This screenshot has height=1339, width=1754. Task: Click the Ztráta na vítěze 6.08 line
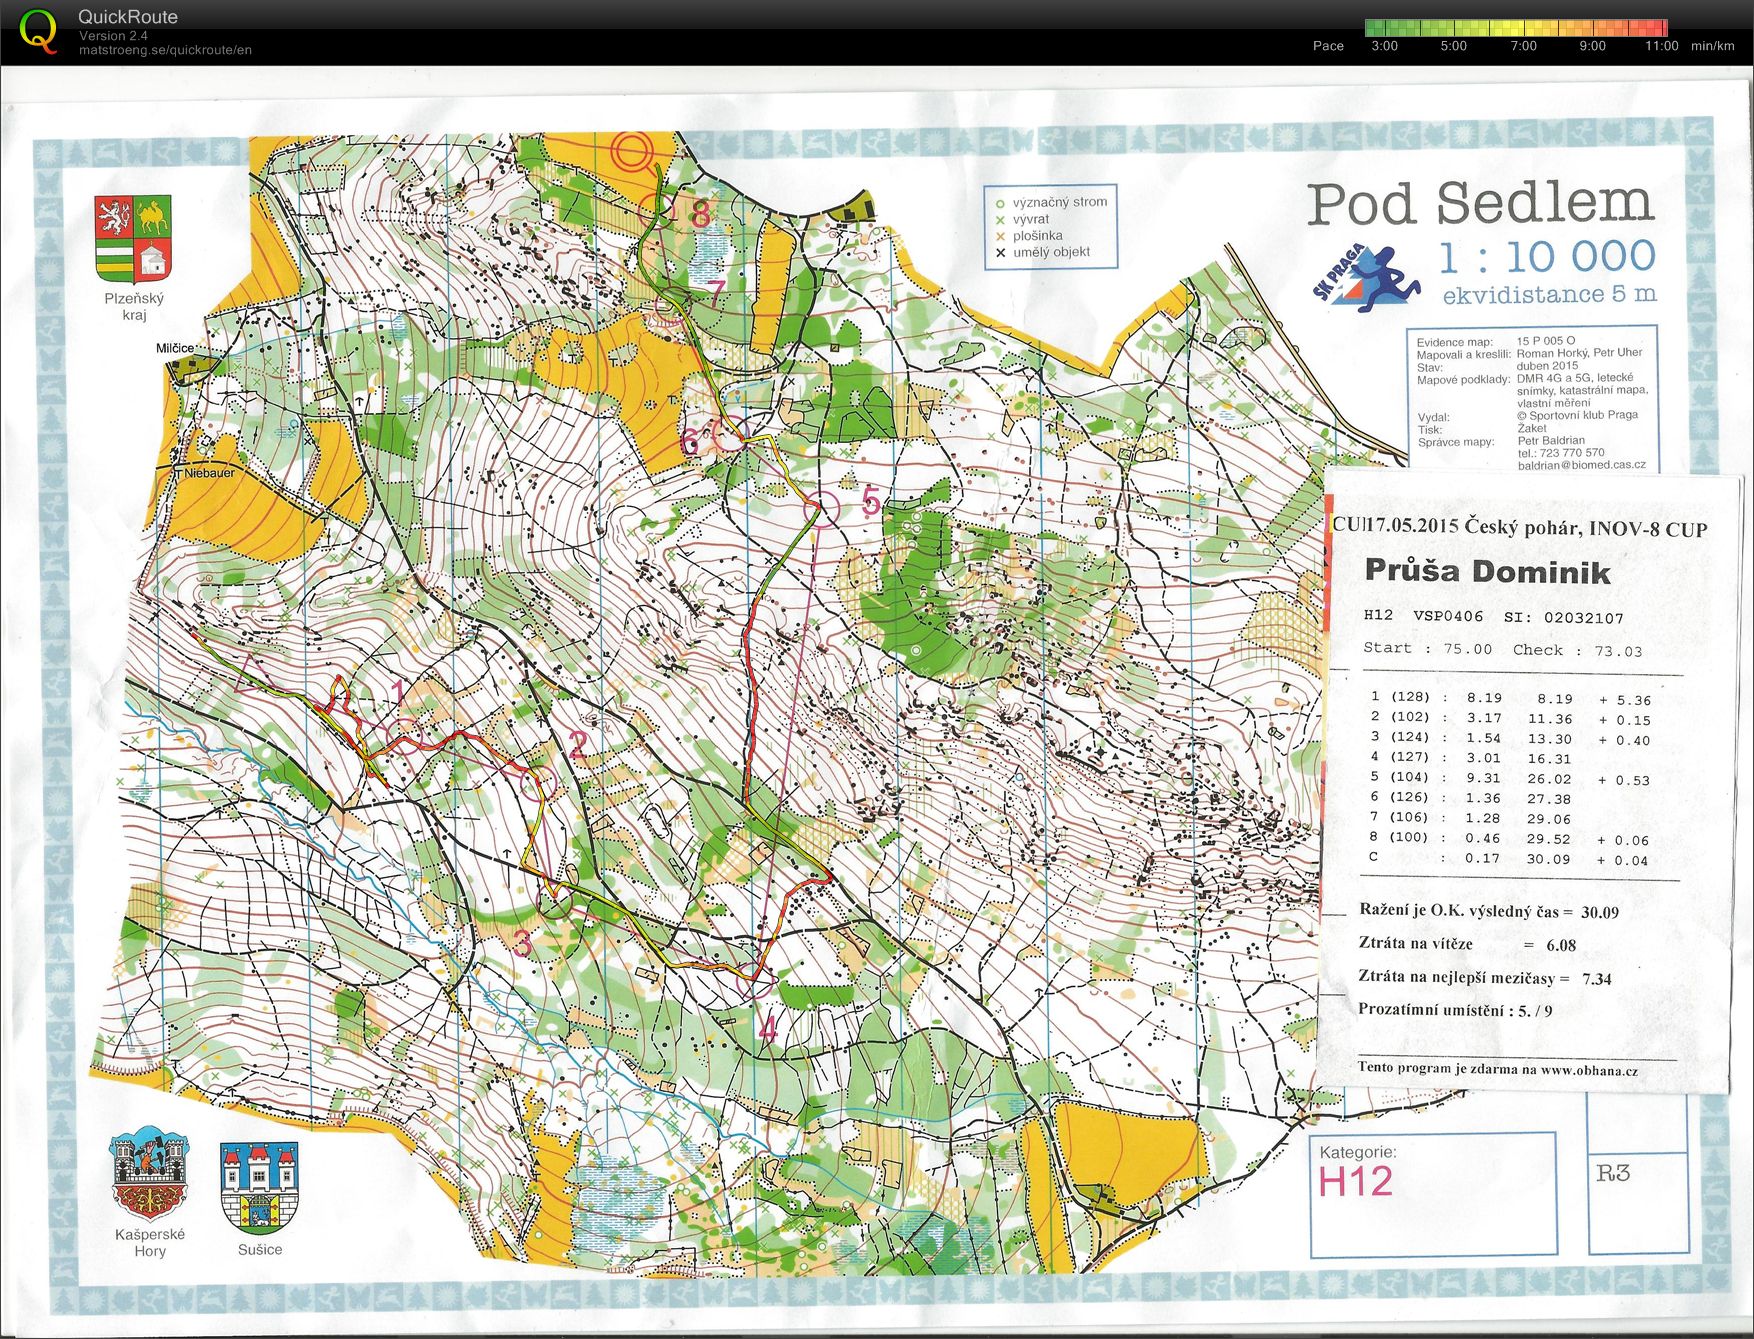coord(1467,944)
